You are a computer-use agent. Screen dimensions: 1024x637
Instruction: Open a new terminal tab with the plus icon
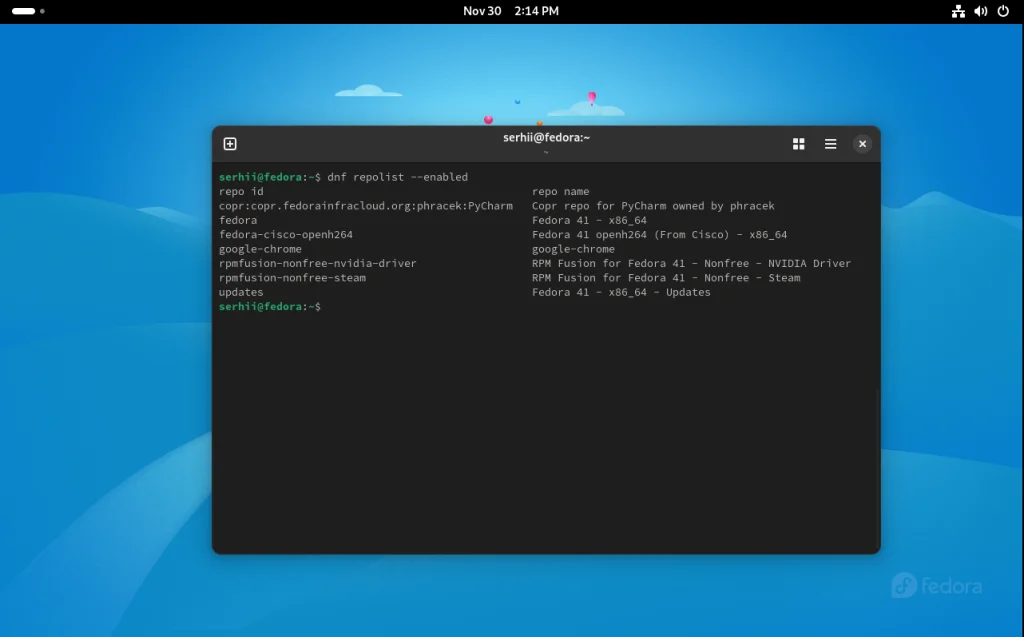[230, 143]
